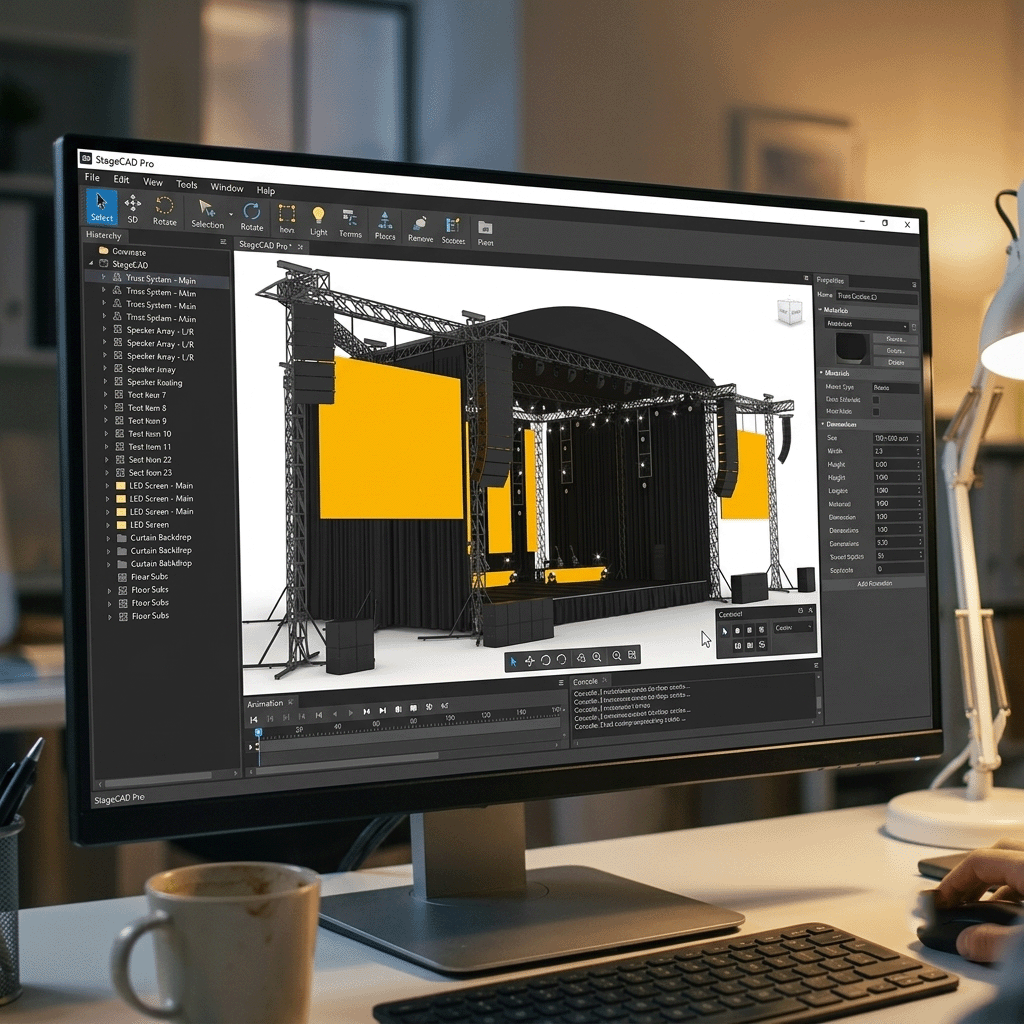The height and width of the screenshot is (1024, 1024).
Task: Click the Delete button beside material preview
Action: click(896, 362)
